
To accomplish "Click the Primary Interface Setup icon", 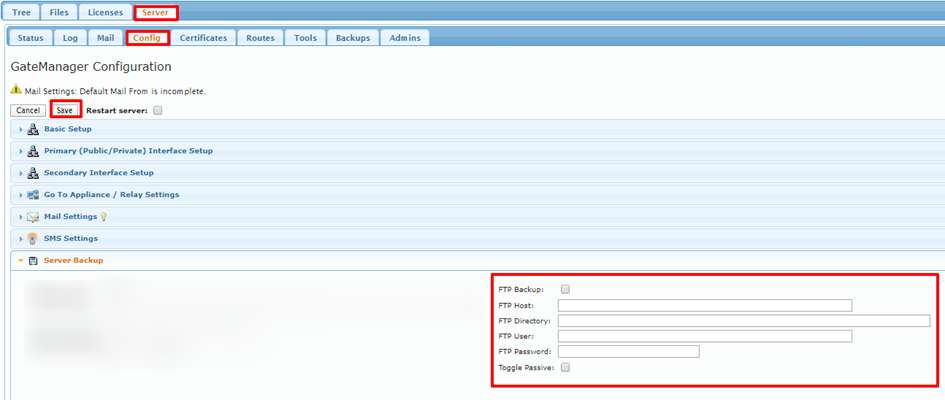I will tap(33, 151).
